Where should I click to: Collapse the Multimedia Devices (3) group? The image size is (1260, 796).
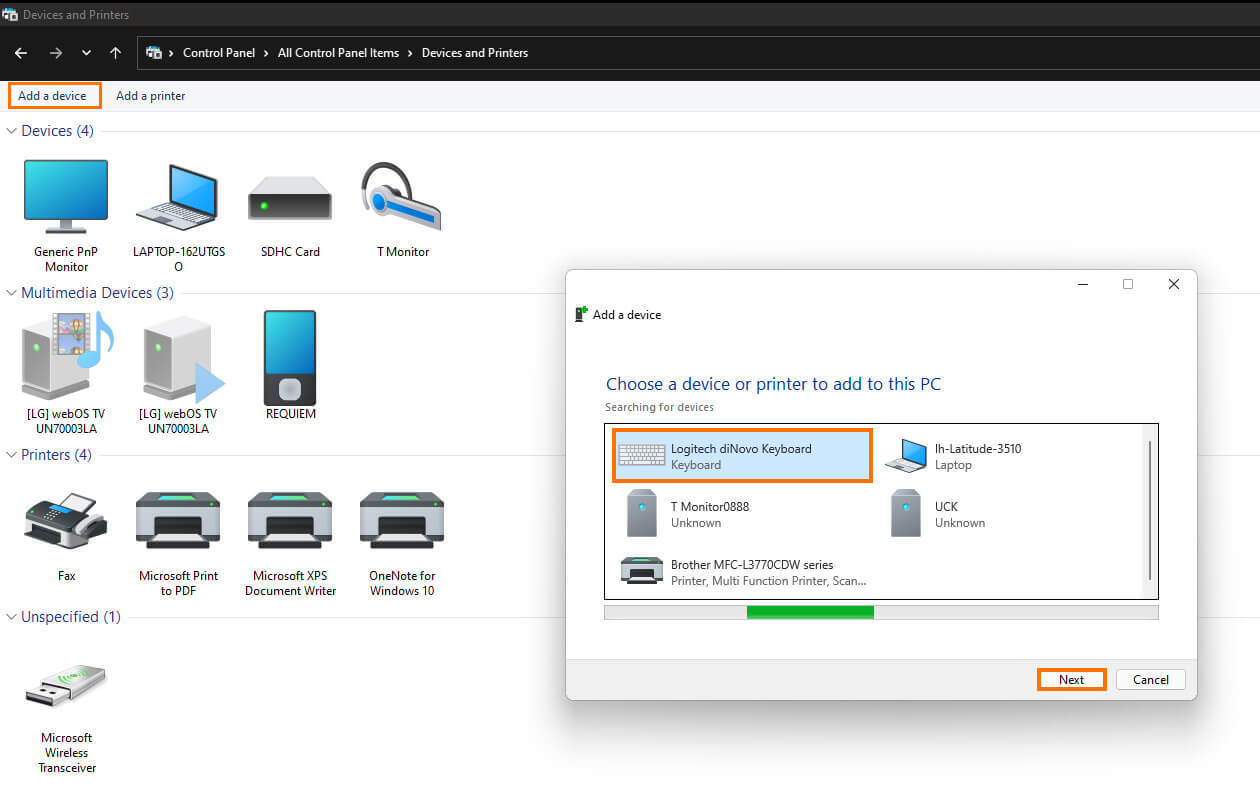tap(12, 293)
